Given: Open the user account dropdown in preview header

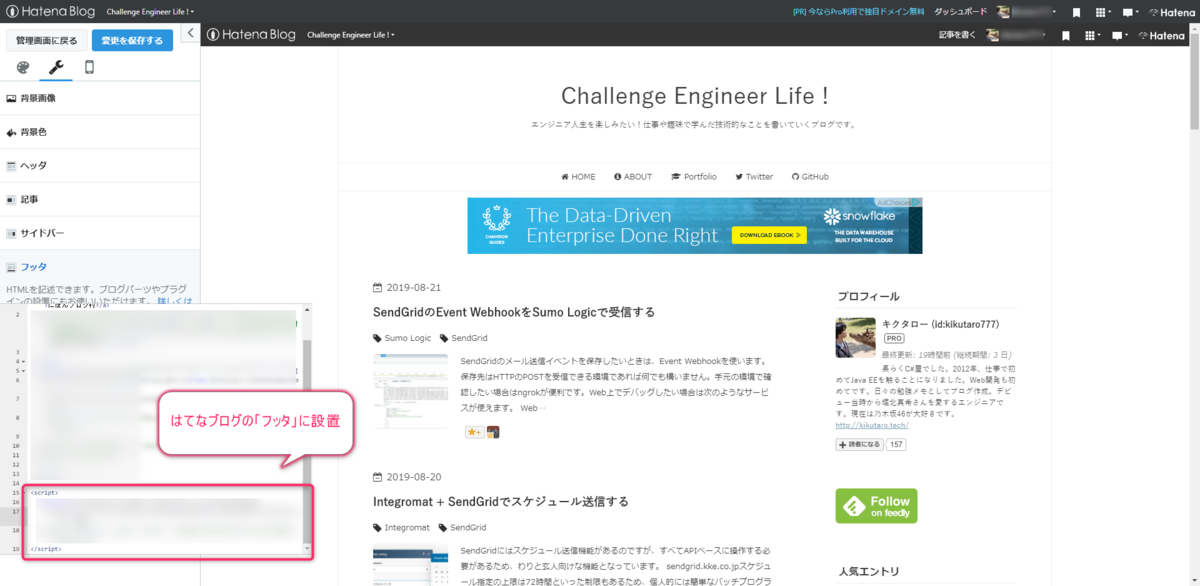Looking at the screenshot, I should (x=1017, y=35).
